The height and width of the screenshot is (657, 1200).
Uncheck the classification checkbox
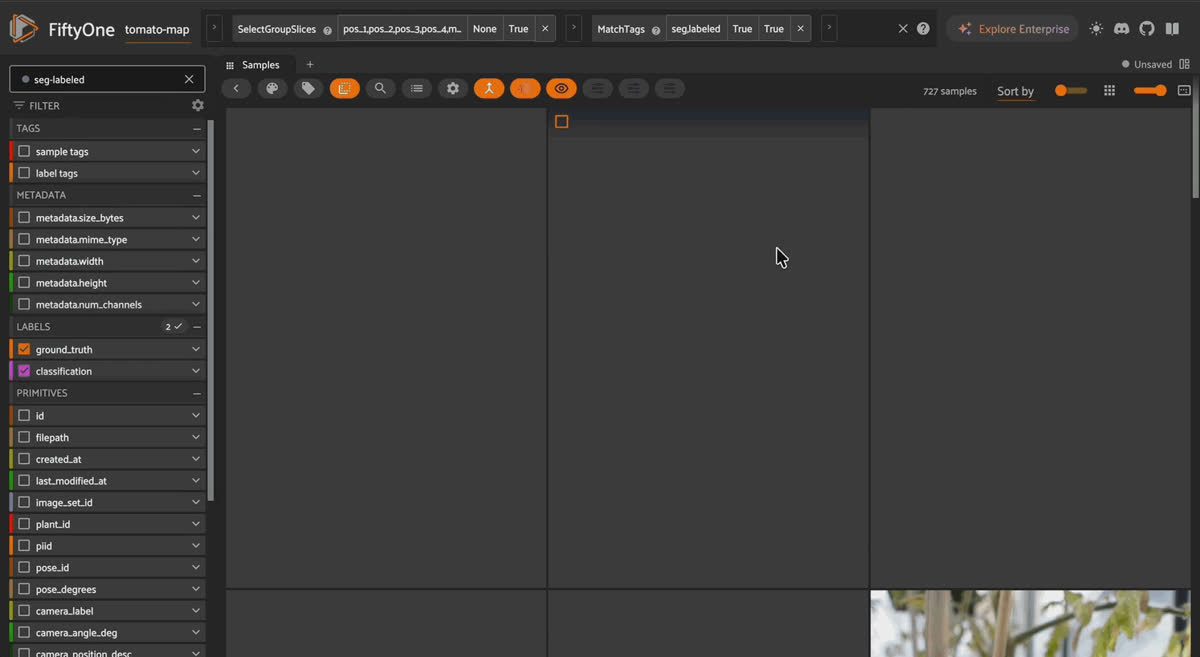click(24, 371)
